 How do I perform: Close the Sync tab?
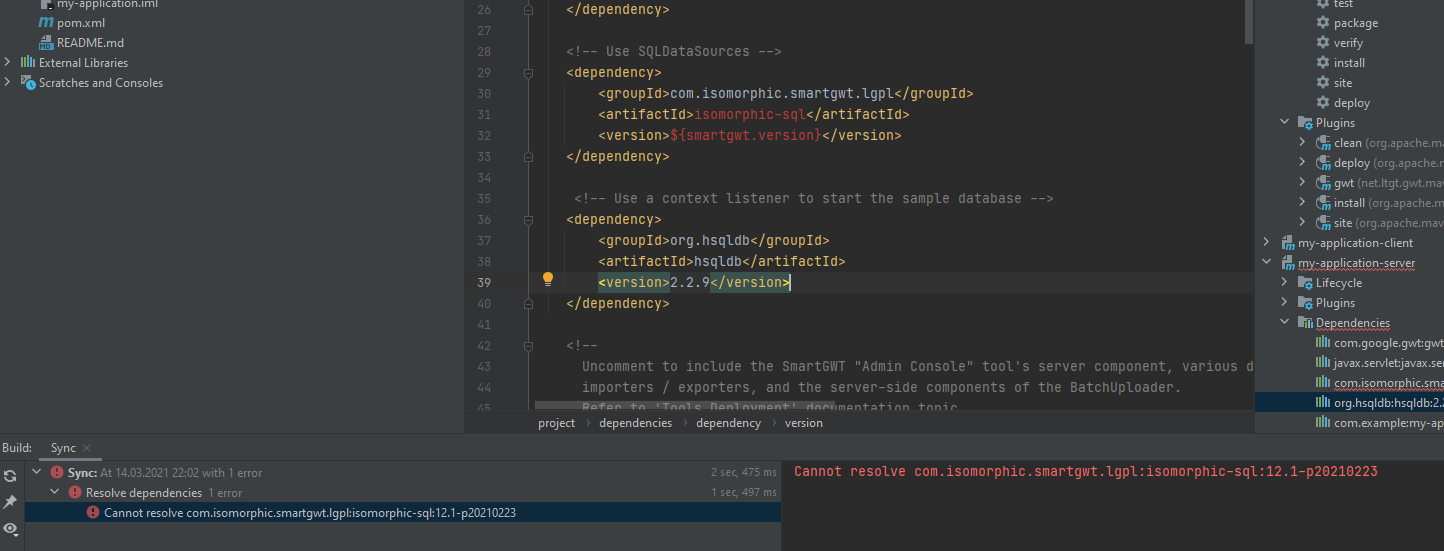[87, 449]
